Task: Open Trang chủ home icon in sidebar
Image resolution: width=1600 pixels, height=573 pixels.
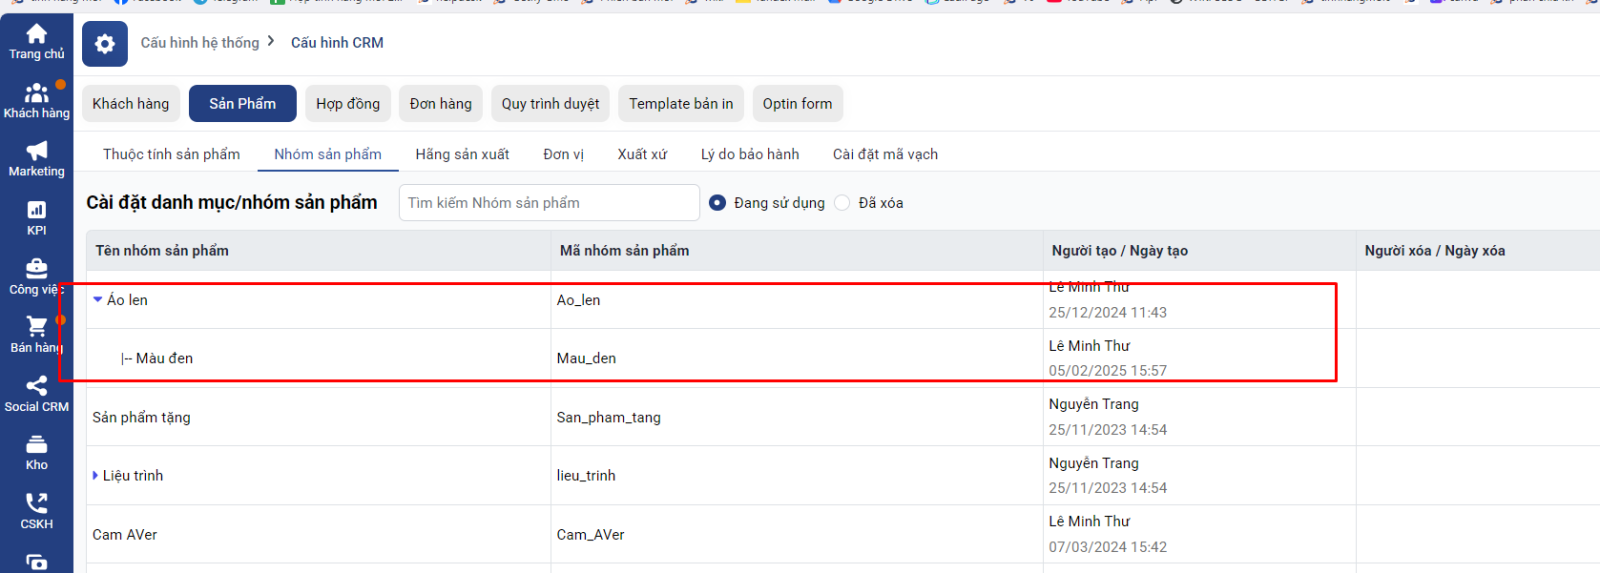Action: coord(36,34)
